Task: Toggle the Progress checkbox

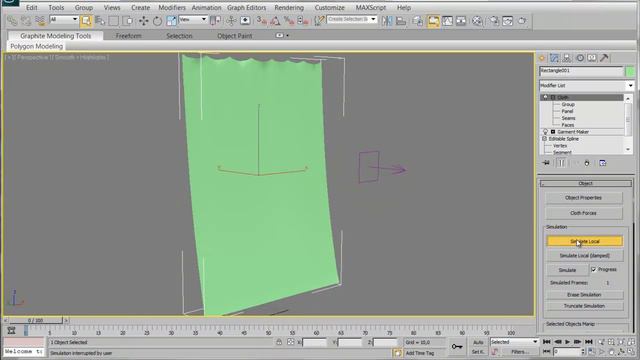Action: pyautogui.click(x=593, y=269)
